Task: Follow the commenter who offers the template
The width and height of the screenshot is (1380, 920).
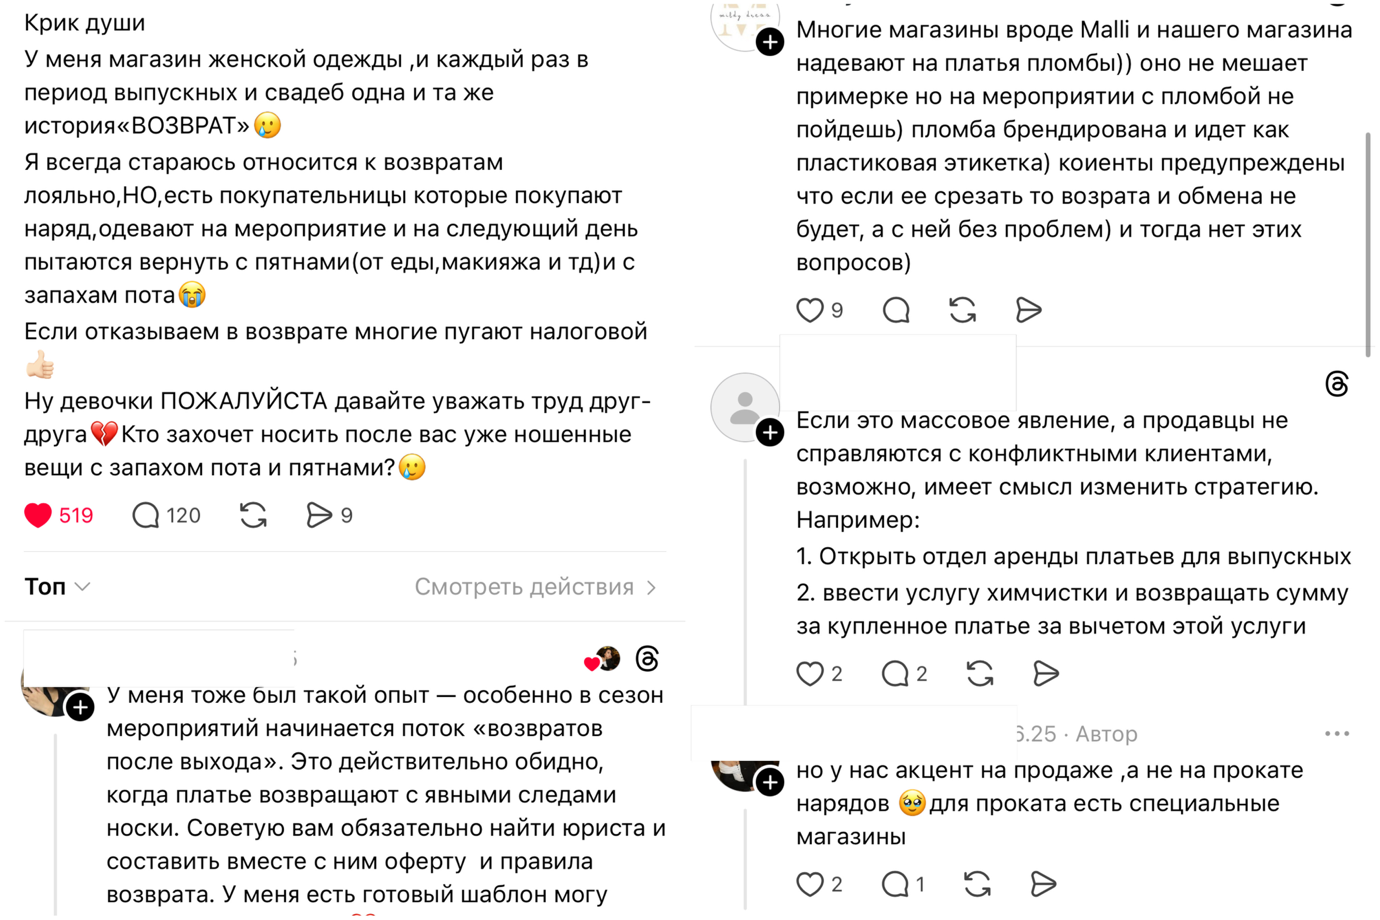Action: 80,708
